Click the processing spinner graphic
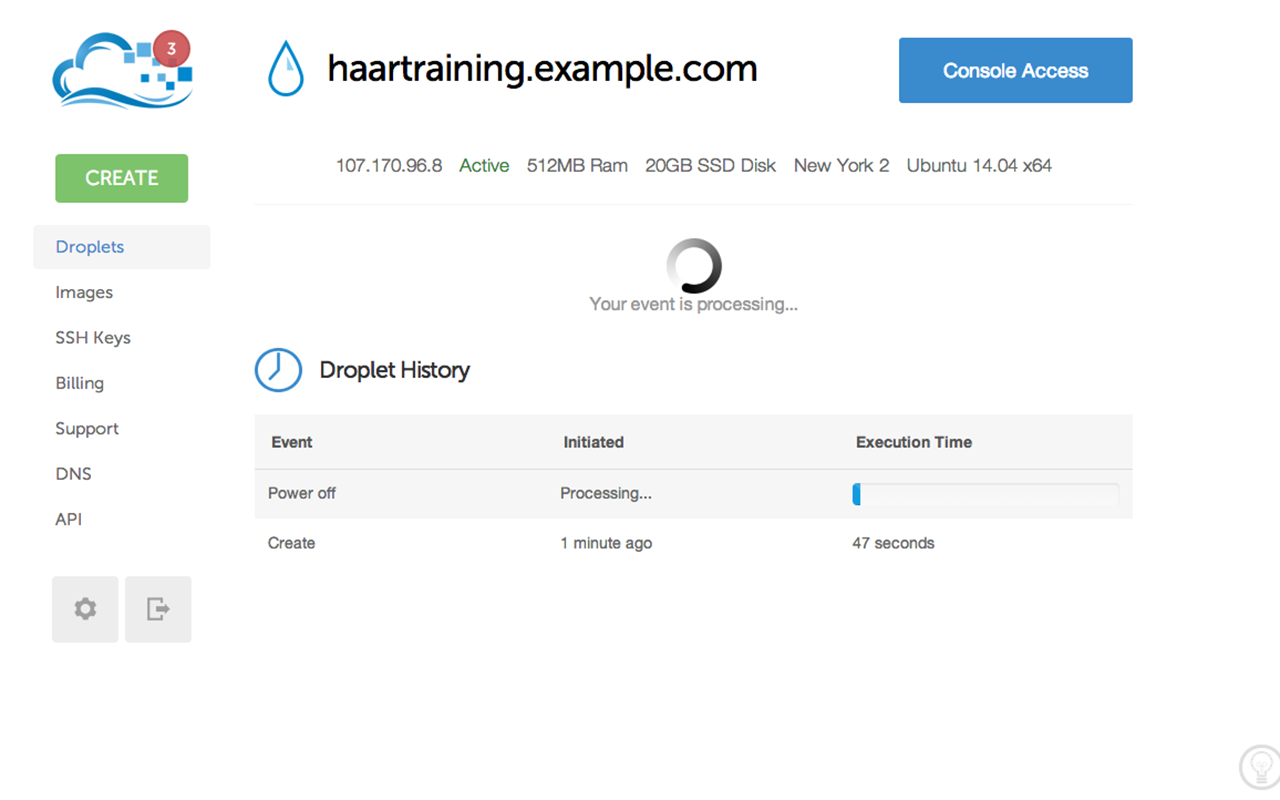Image resolution: width=1280 pixels, height=800 pixels. [x=693, y=263]
